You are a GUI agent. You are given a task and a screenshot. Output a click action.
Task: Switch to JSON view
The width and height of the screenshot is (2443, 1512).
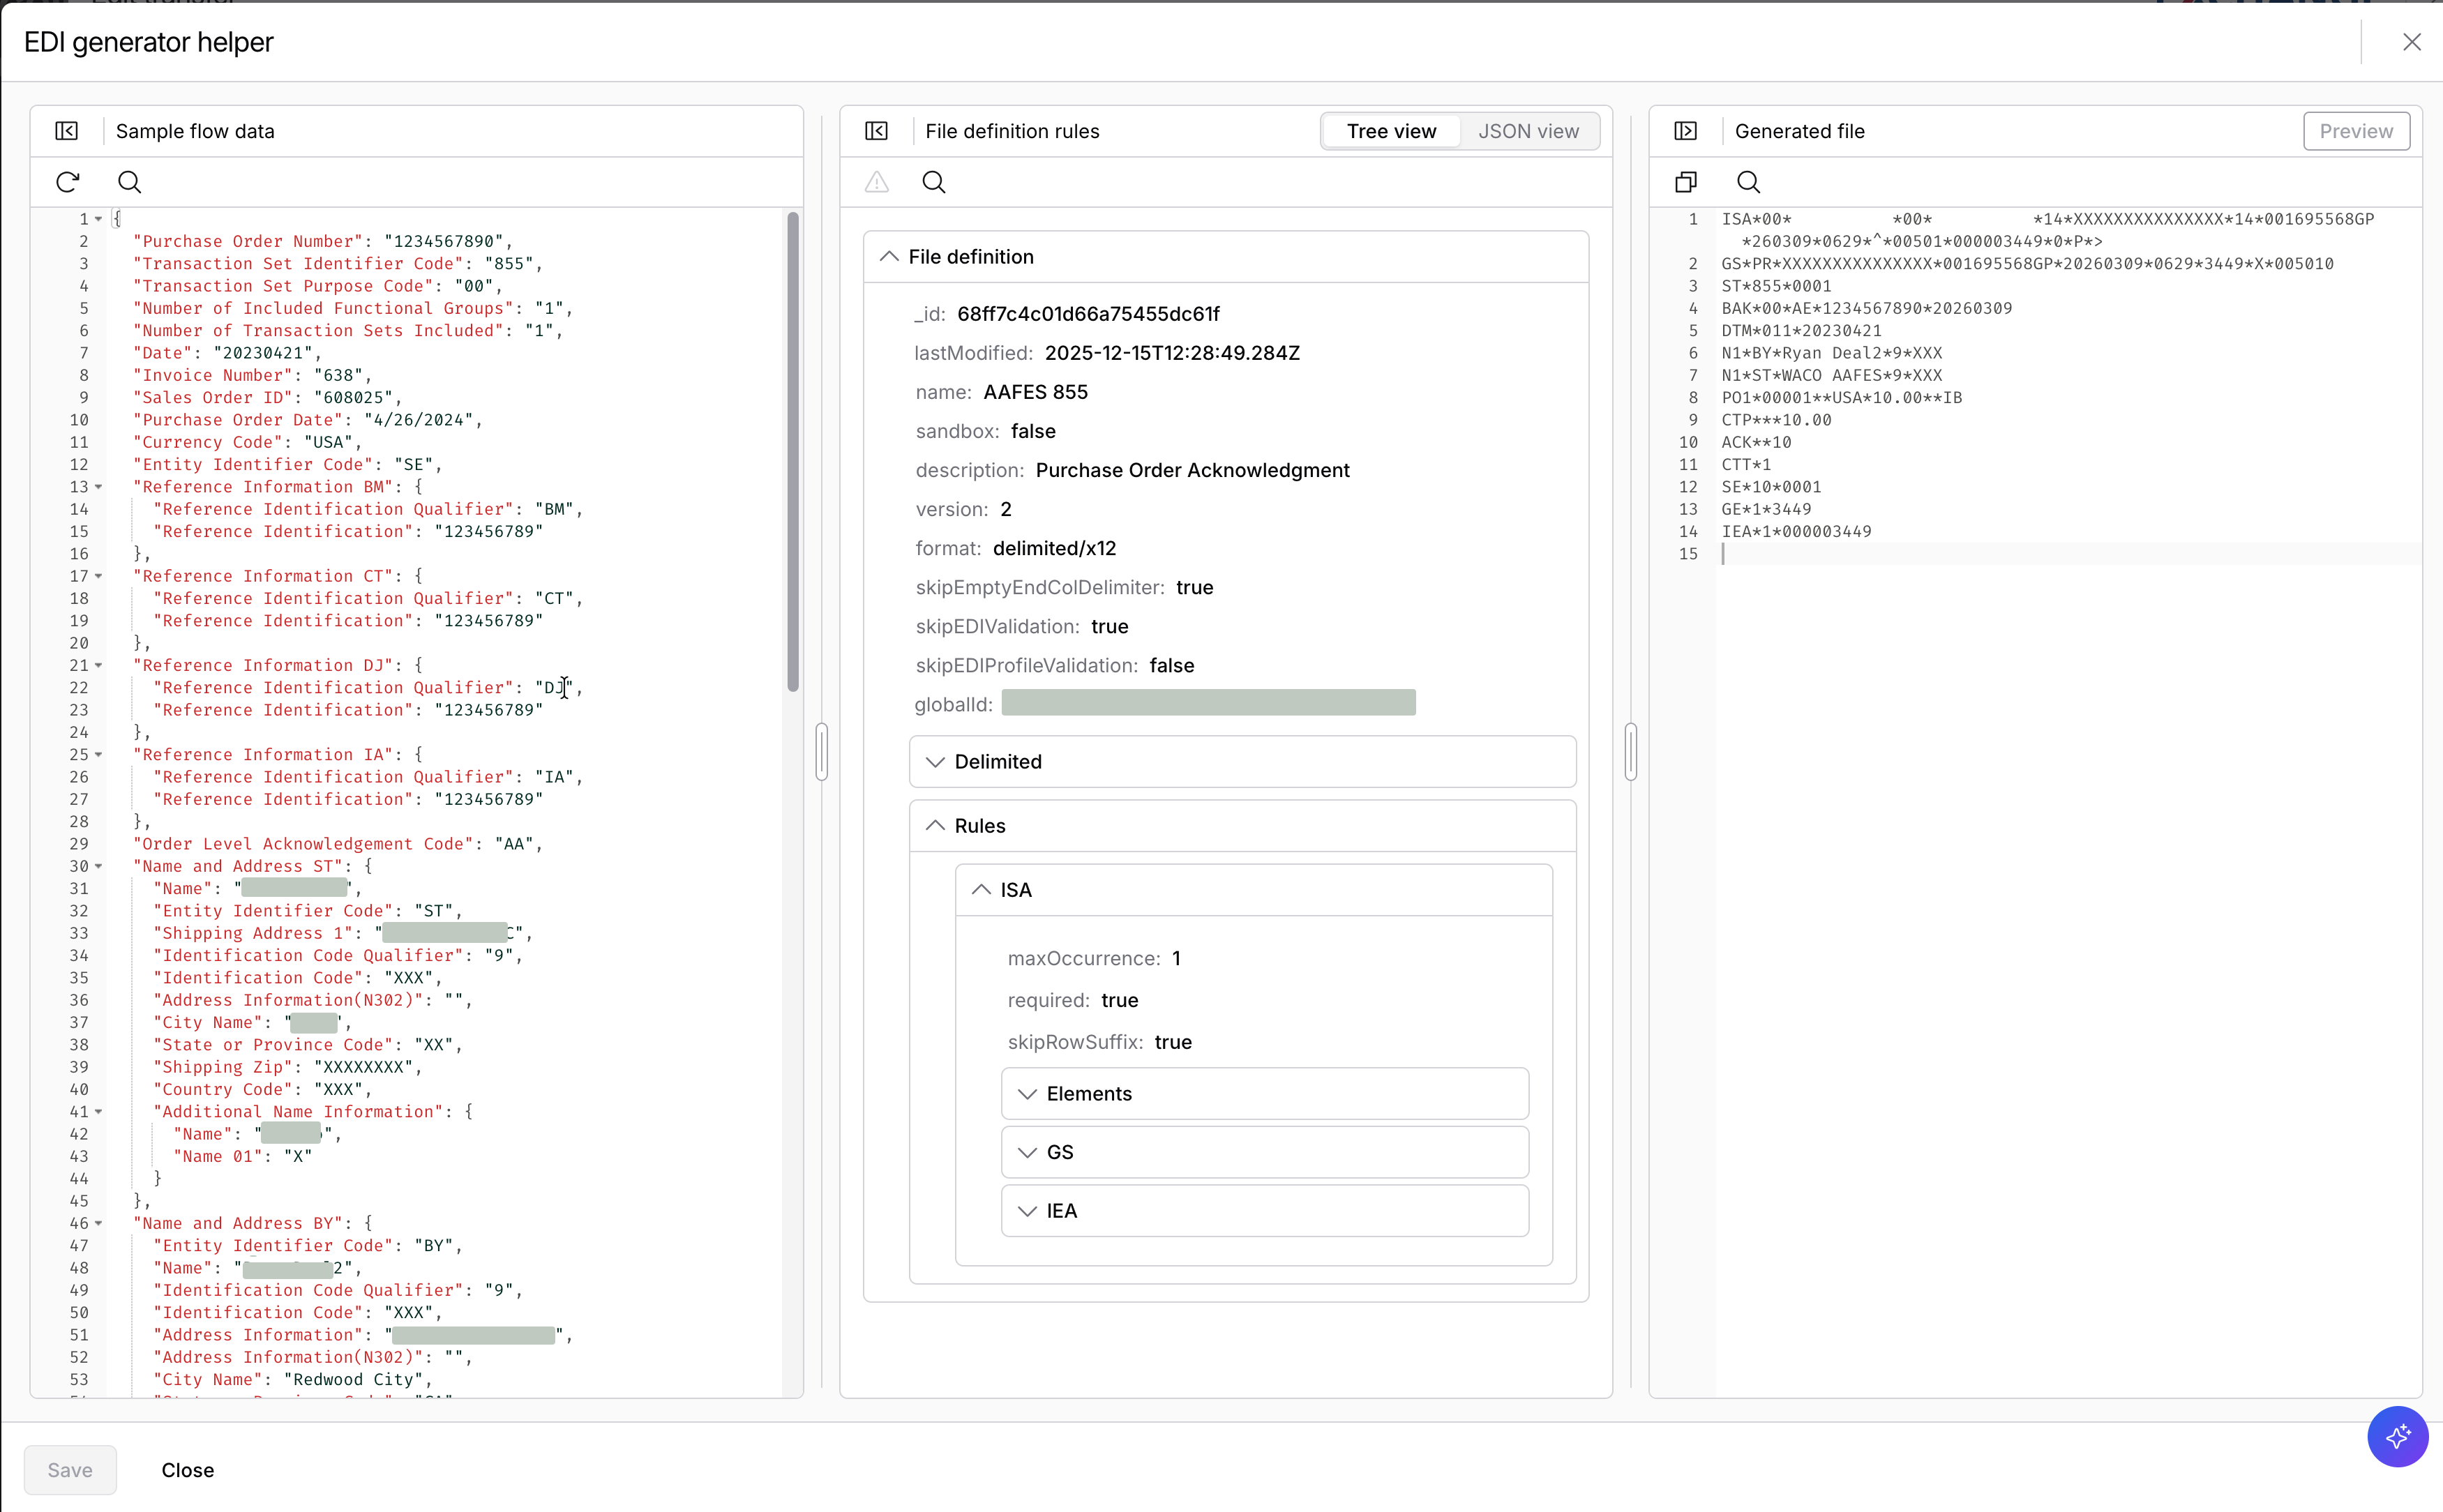[1528, 131]
